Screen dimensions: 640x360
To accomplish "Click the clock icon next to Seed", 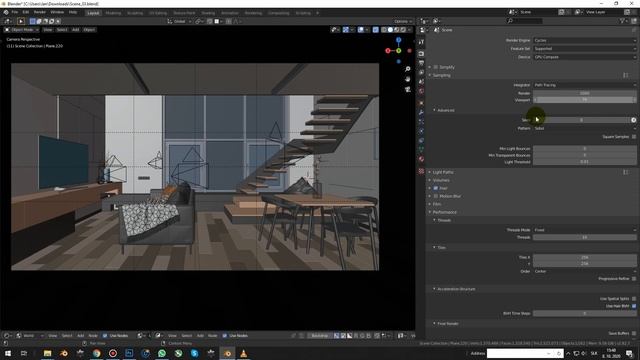I will coord(633,120).
